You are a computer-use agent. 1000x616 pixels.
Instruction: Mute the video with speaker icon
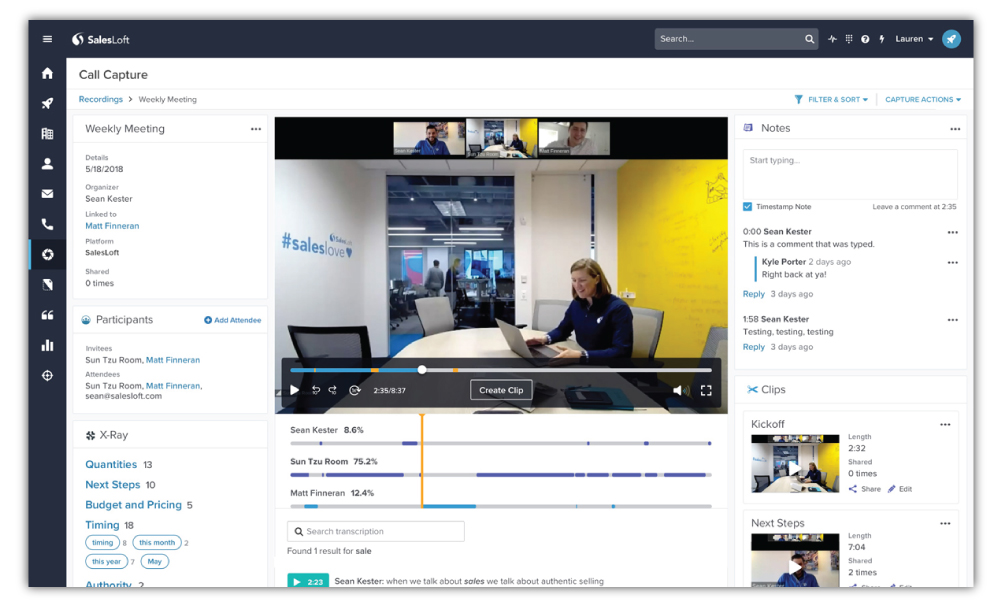click(x=679, y=390)
